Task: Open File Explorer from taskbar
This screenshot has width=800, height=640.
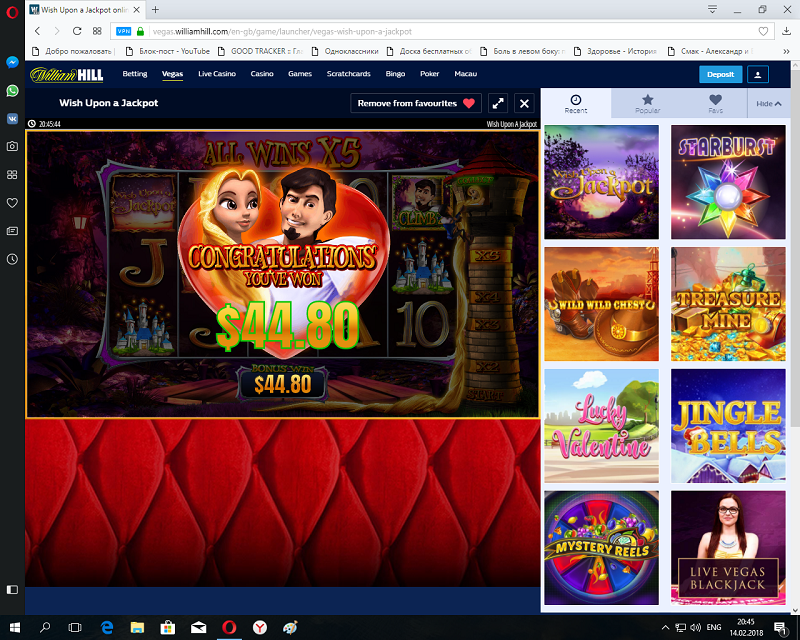Action: 137,627
